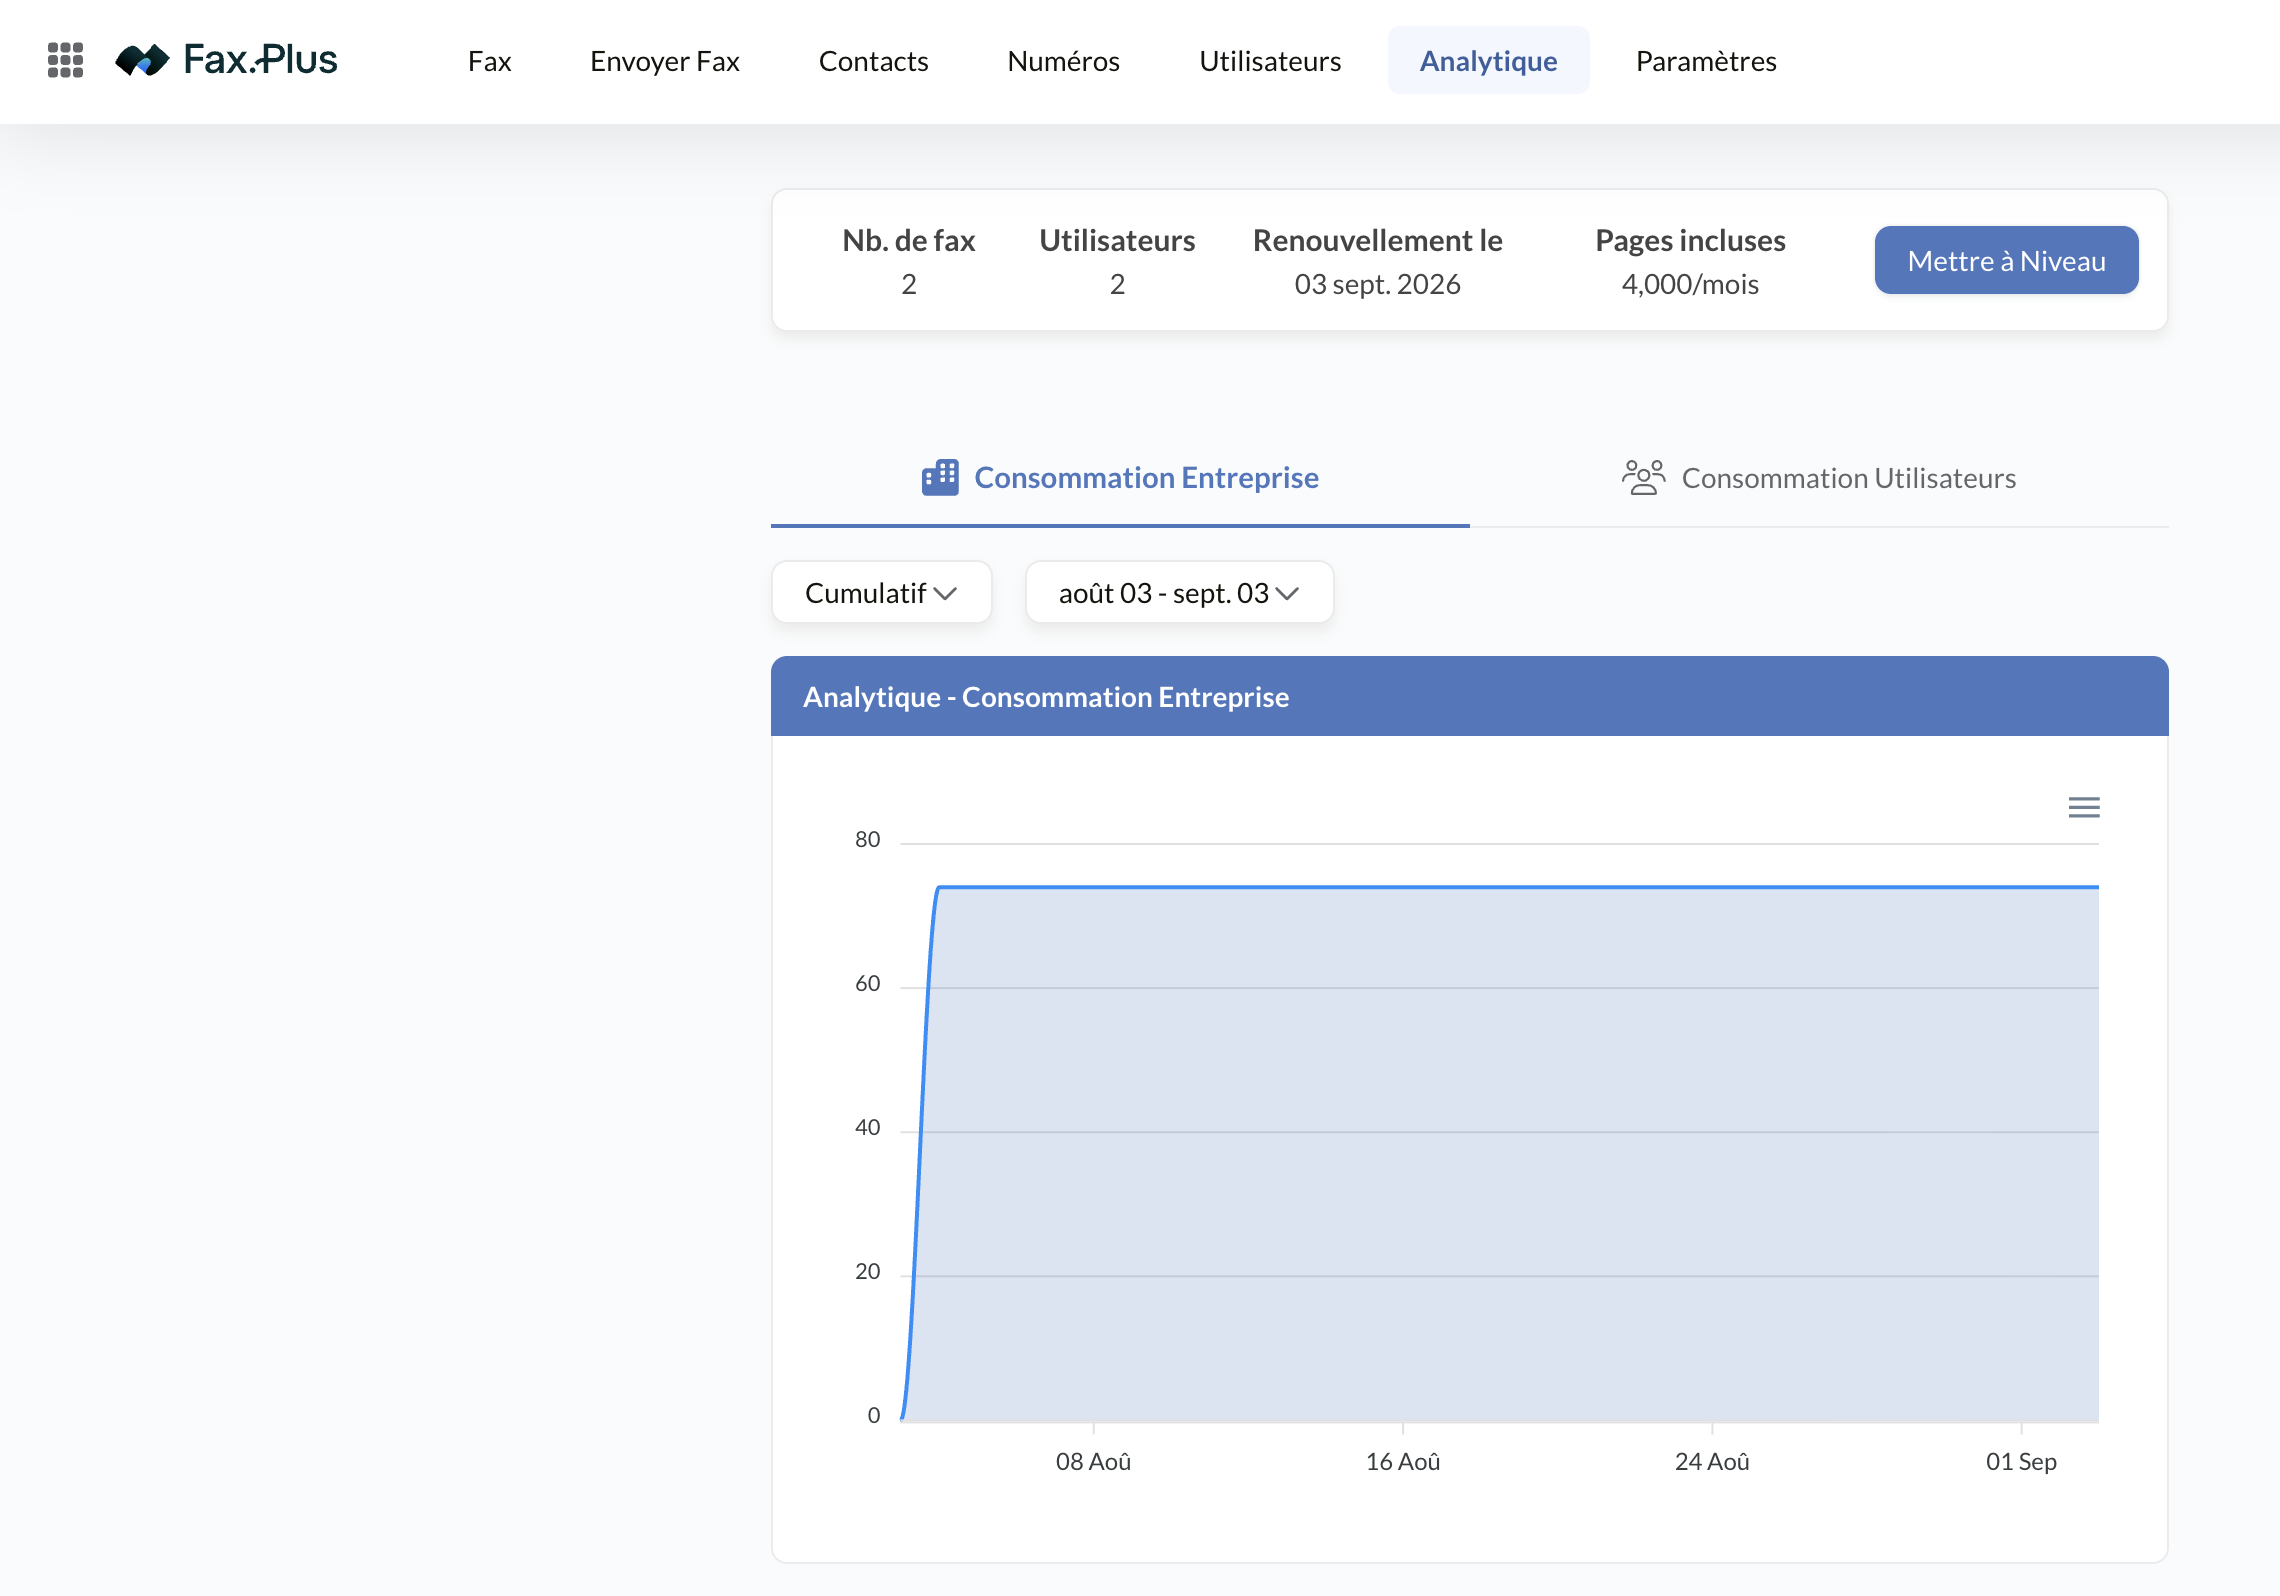Click the 01 Sep axis label
The height and width of the screenshot is (1596, 2280).
[2021, 1462]
